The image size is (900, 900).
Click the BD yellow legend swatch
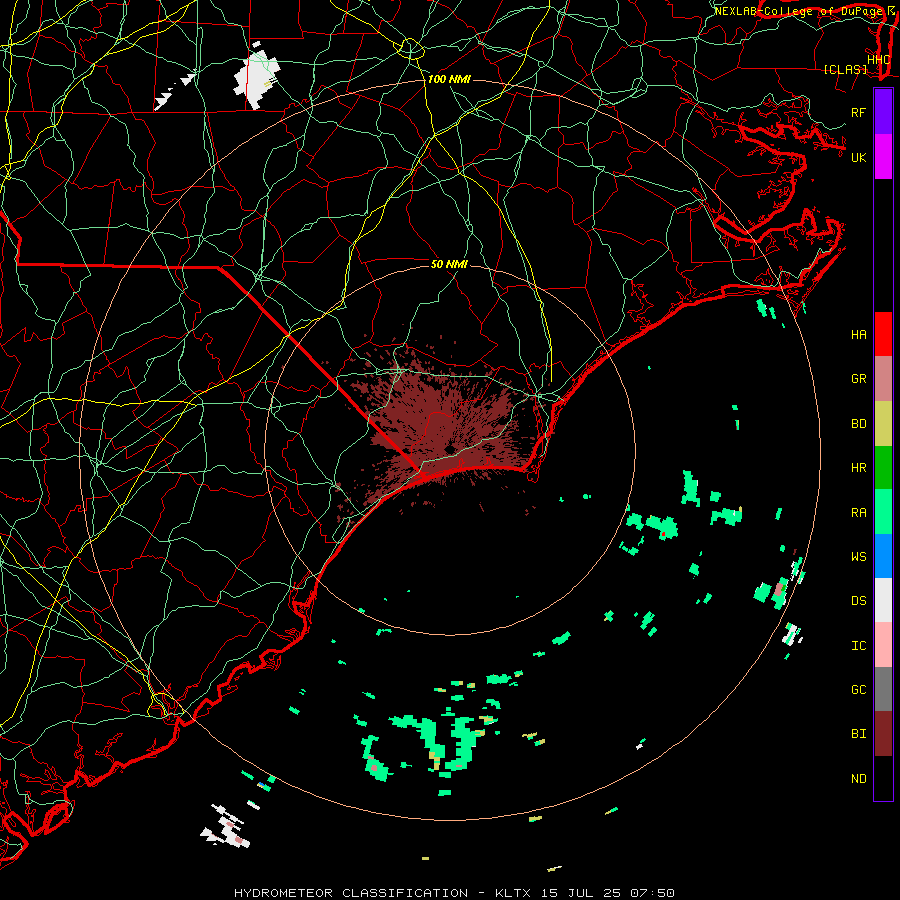coord(883,424)
